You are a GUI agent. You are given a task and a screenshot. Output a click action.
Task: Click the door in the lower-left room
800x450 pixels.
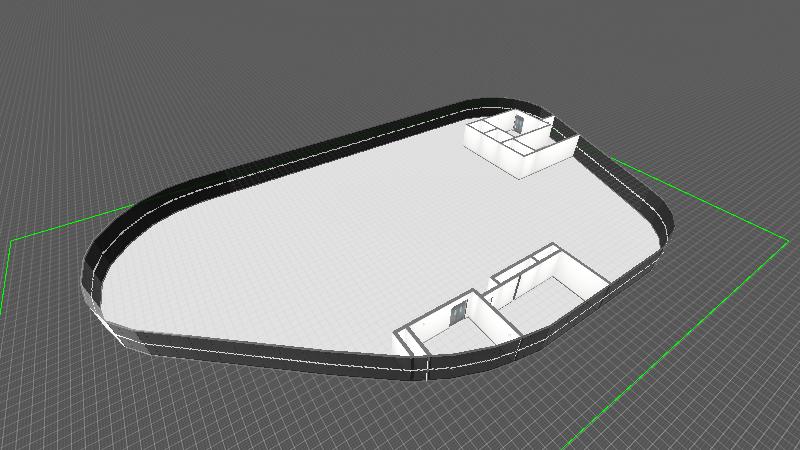point(458,312)
